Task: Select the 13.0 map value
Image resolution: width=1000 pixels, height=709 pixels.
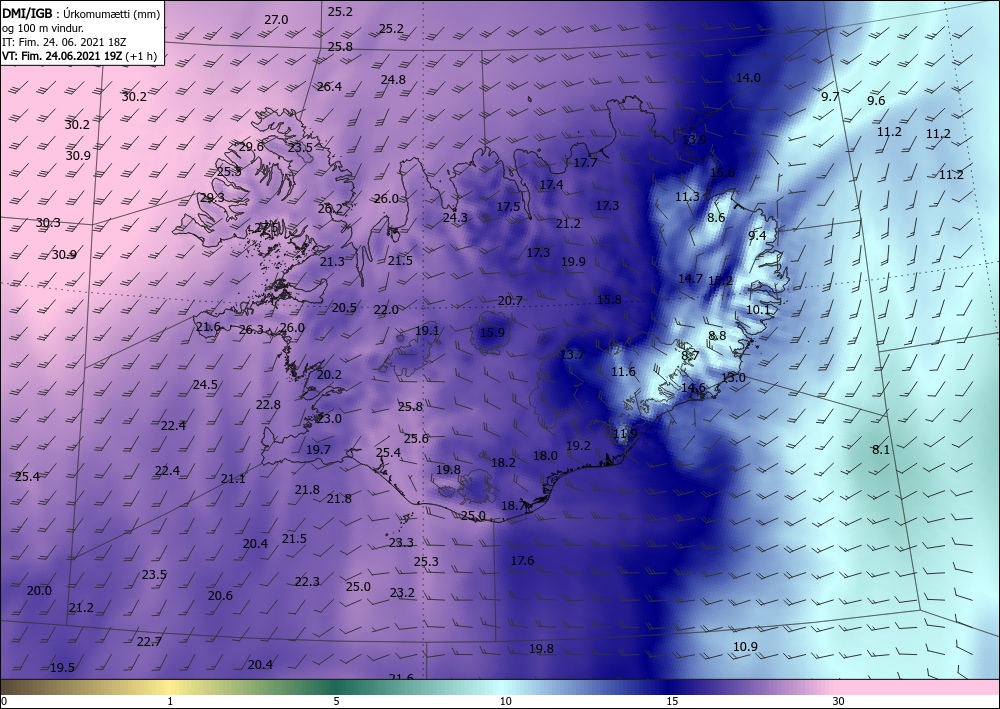Action: pyautogui.click(x=733, y=377)
